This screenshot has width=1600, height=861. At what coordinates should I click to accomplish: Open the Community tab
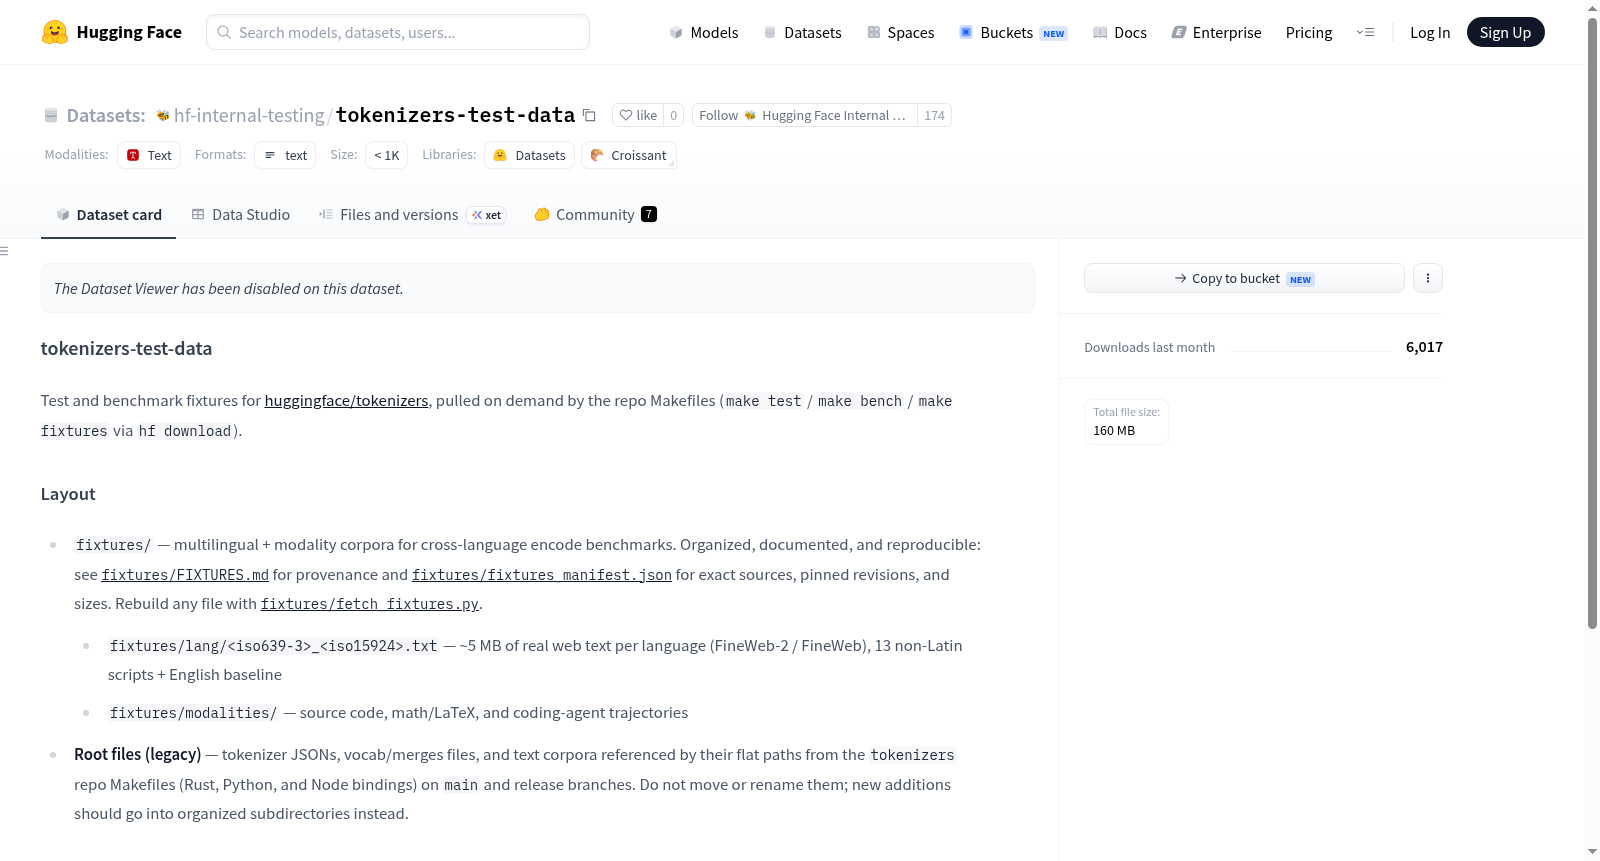click(x=596, y=214)
